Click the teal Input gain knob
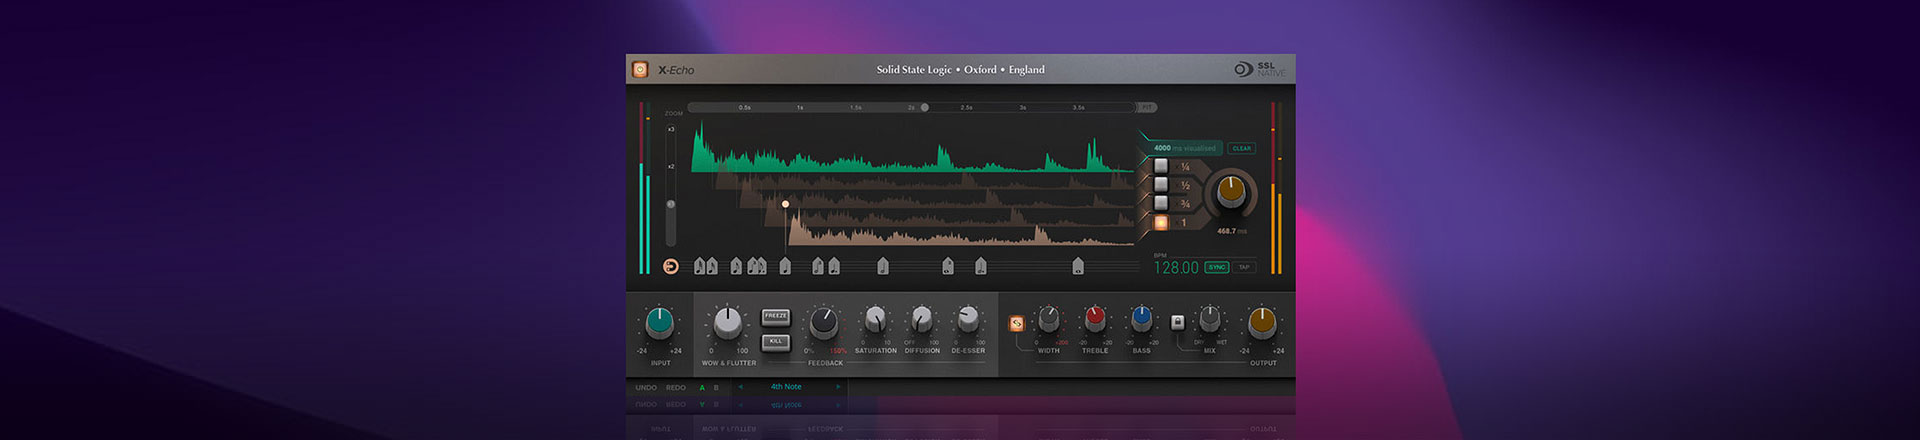Image resolution: width=1920 pixels, height=440 pixels. tap(660, 322)
